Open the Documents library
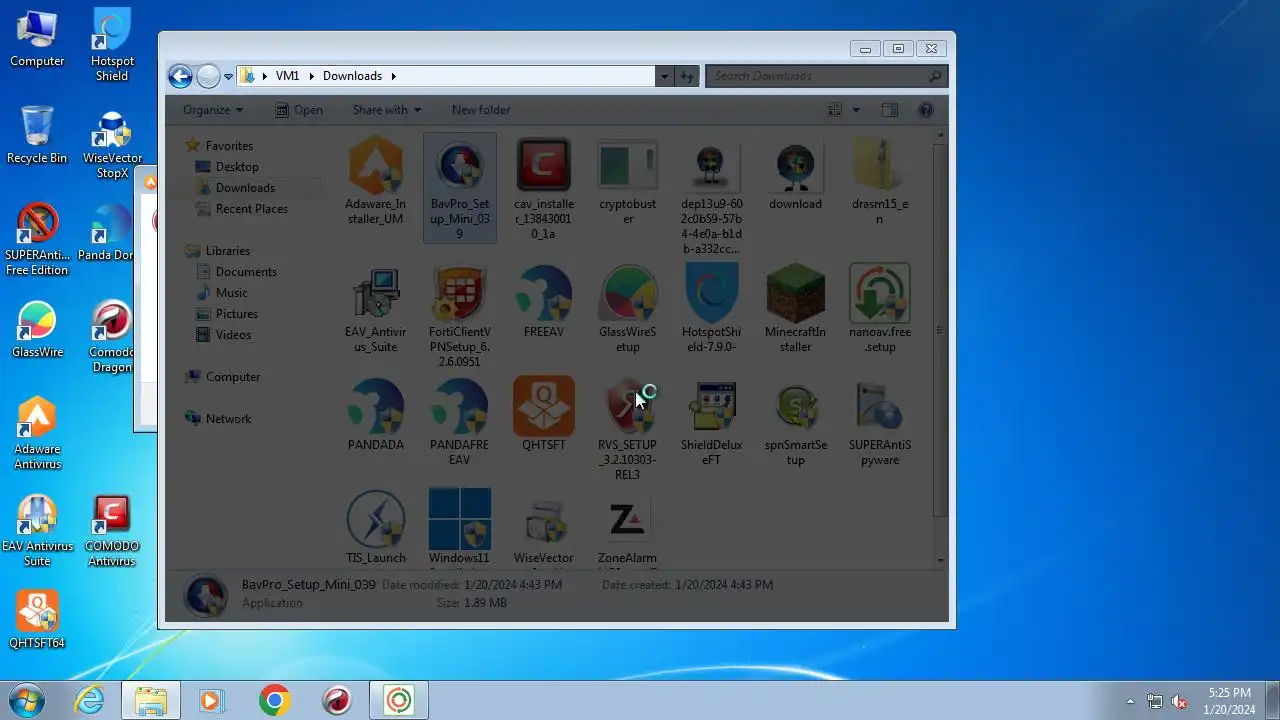This screenshot has width=1280, height=720. tap(246, 272)
